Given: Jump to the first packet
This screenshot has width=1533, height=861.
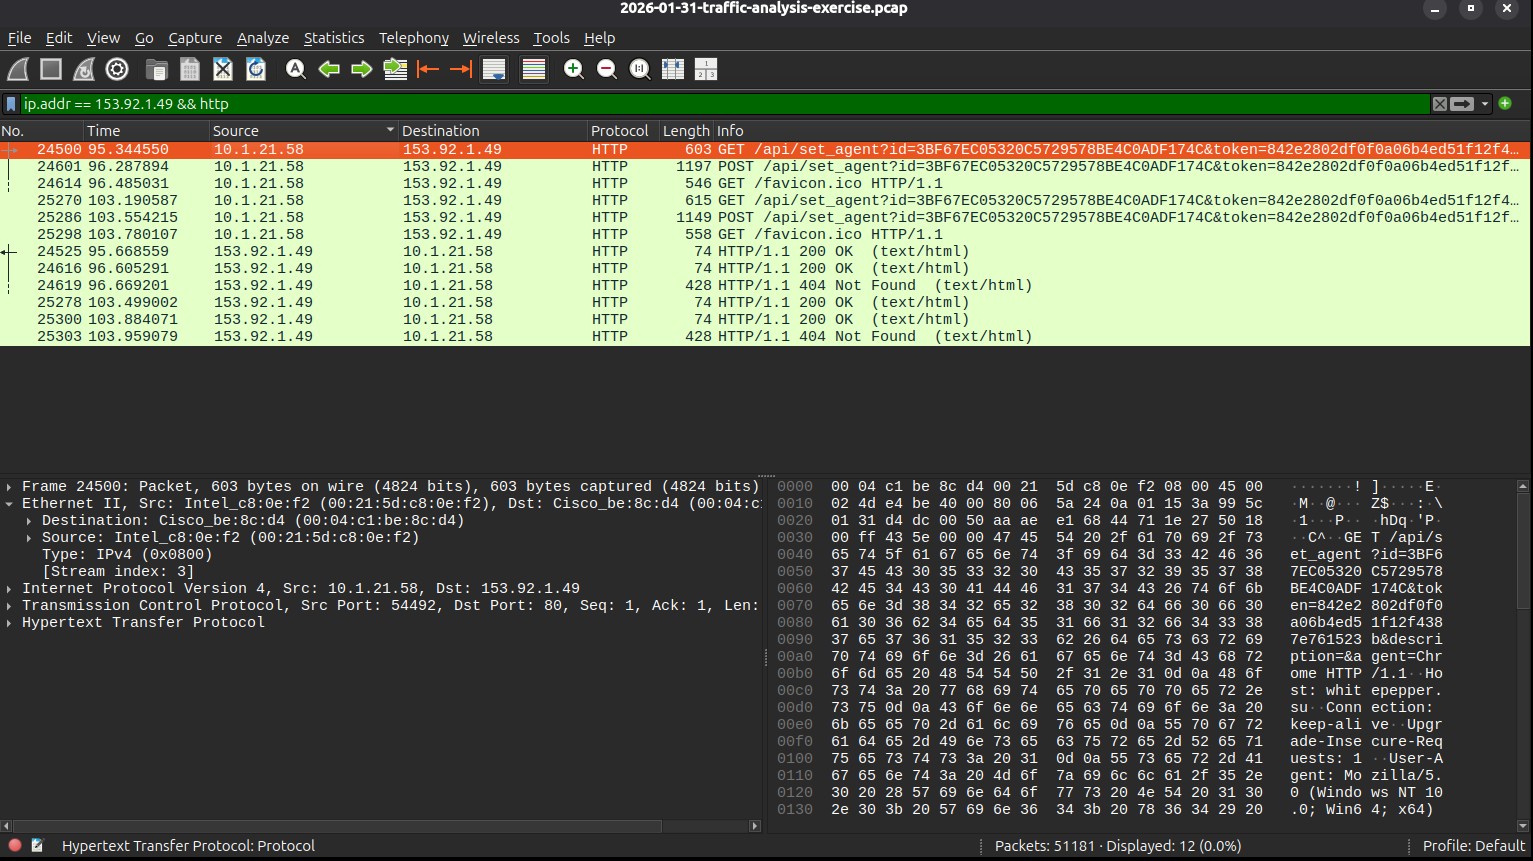Looking at the screenshot, I should tap(428, 69).
